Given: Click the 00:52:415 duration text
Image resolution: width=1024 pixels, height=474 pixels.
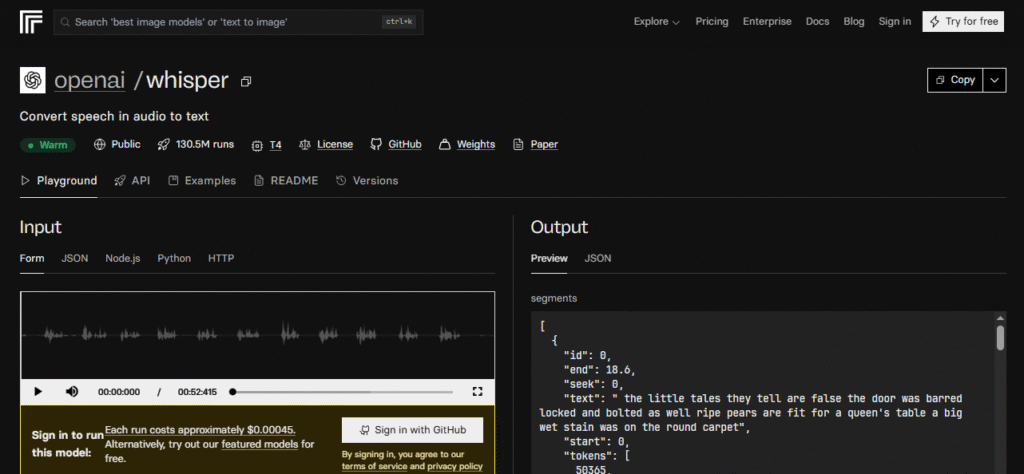Looking at the screenshot, I should pos(197,392).
